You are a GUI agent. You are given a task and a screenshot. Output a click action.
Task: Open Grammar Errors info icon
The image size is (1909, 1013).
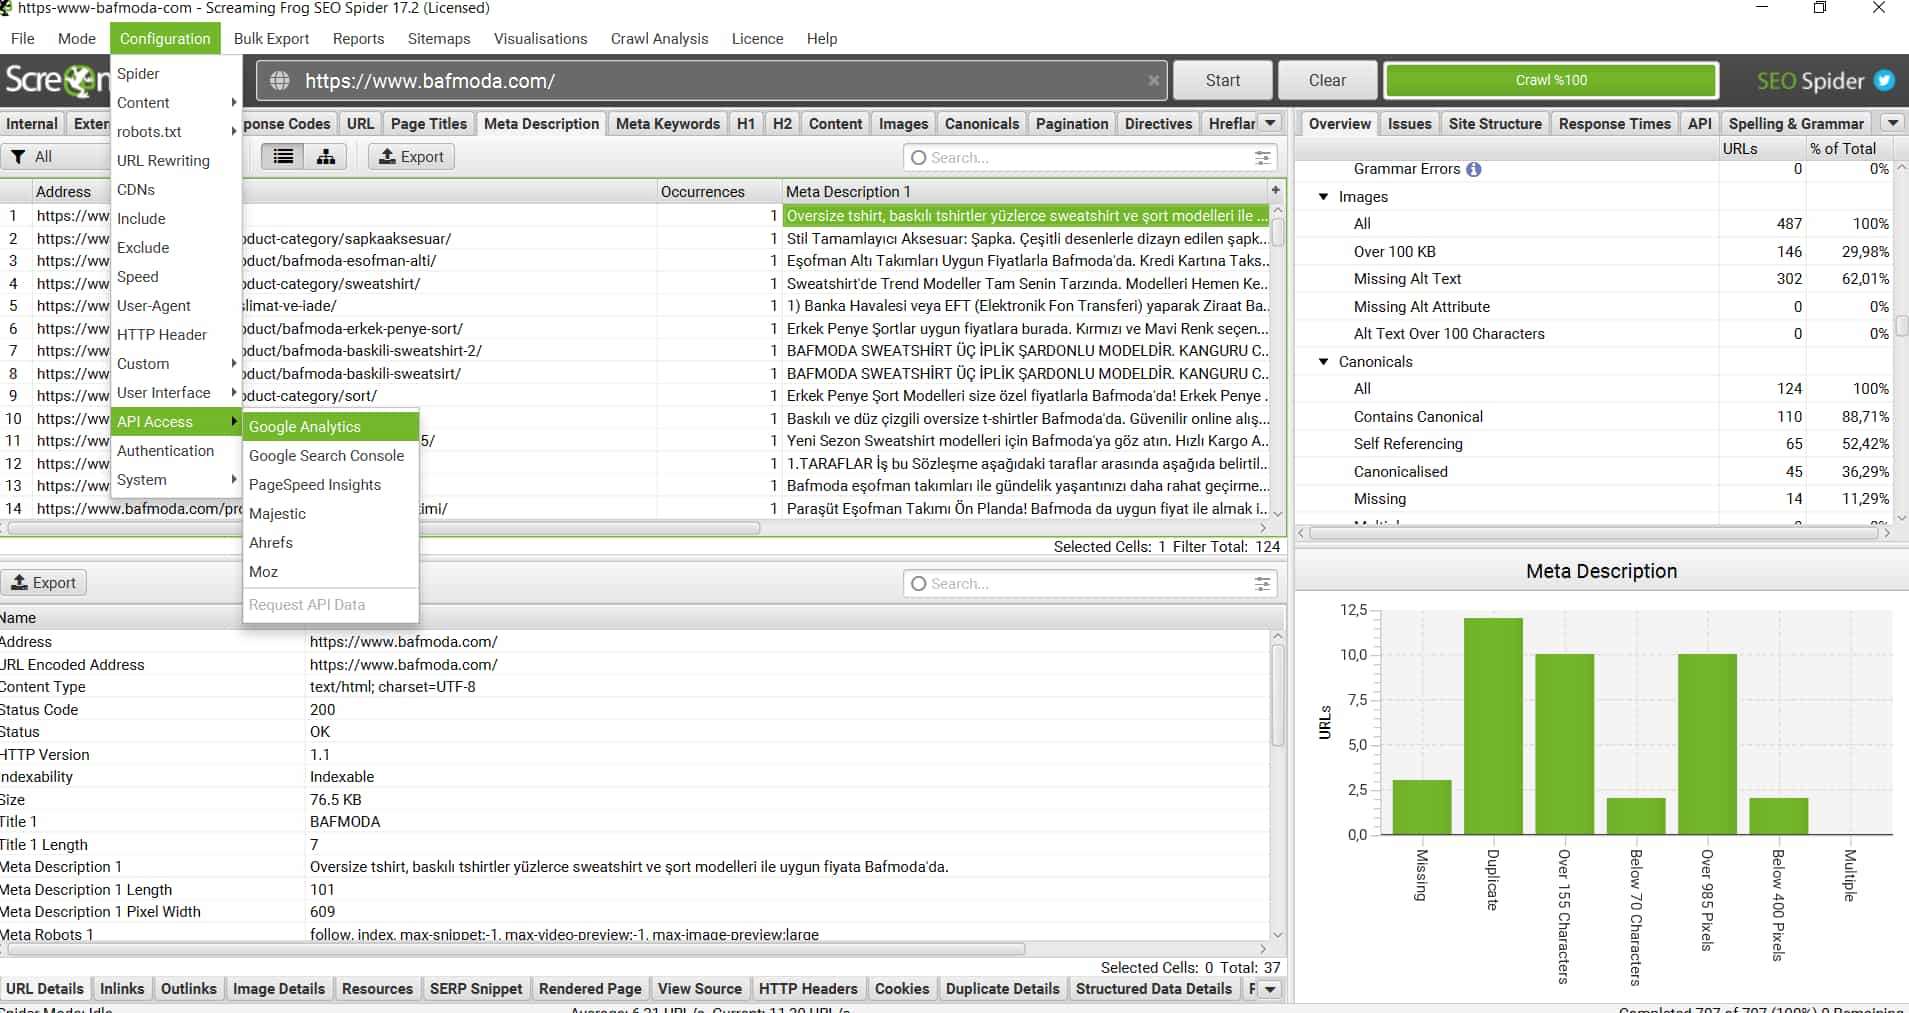[1474, 169]
